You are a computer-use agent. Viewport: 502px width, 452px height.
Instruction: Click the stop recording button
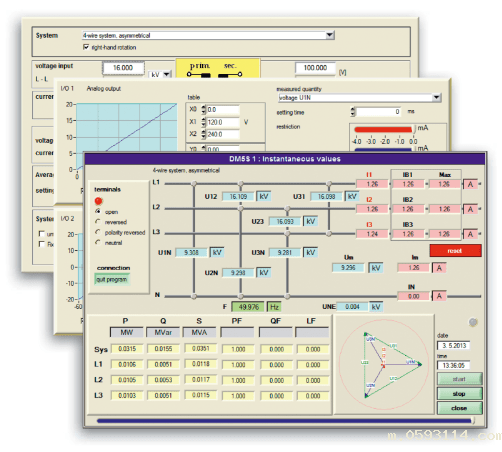click(459, 394)
